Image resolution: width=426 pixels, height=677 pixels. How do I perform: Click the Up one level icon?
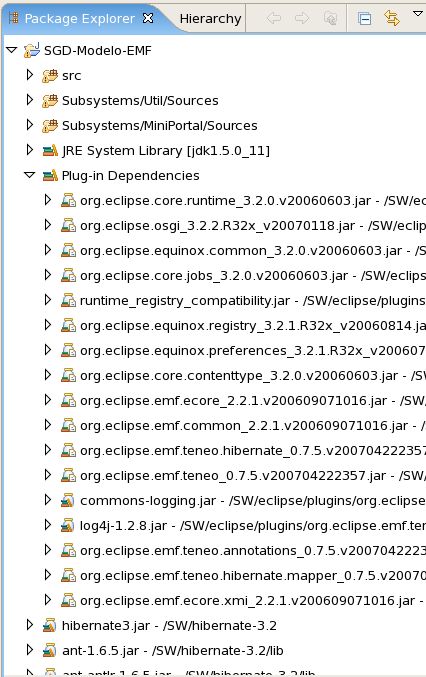point(330,18)
